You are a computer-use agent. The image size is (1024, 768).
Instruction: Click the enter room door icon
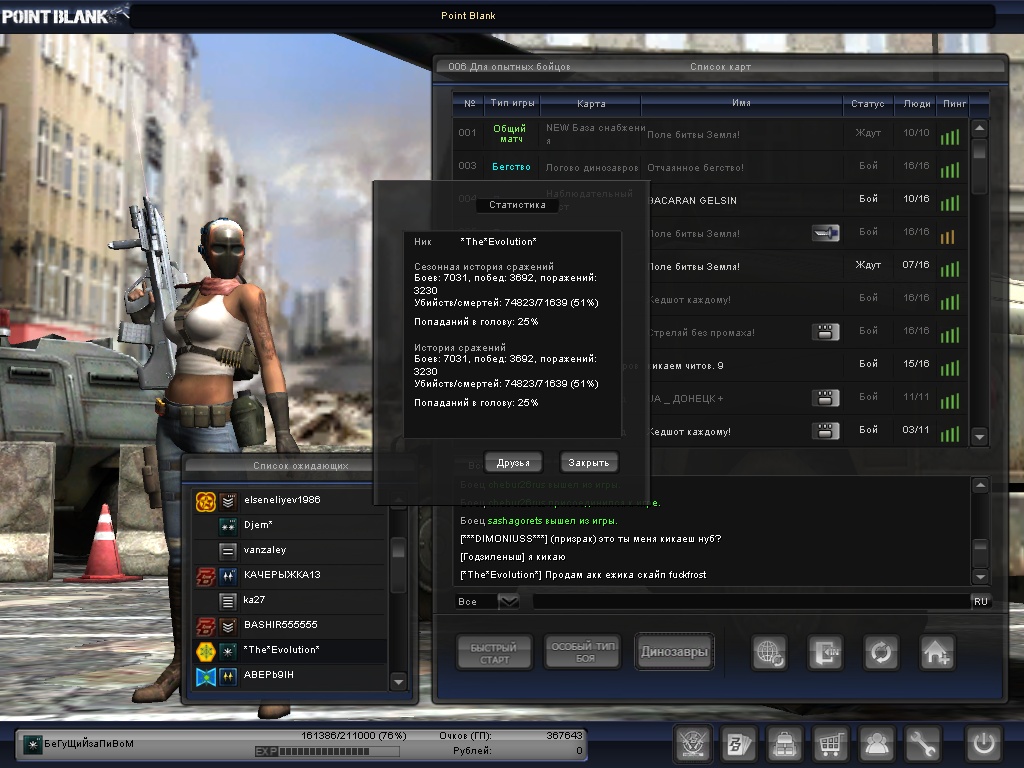(826, 652)
